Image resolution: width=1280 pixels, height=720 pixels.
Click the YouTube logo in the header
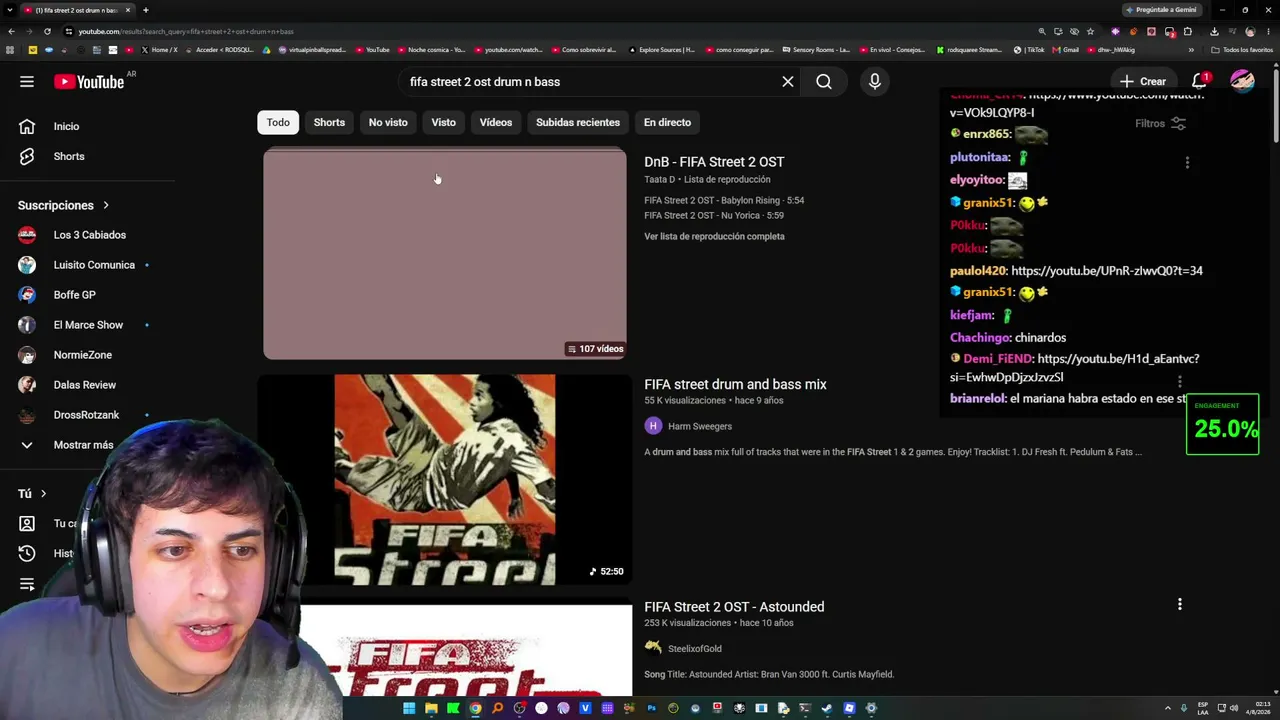89,82
